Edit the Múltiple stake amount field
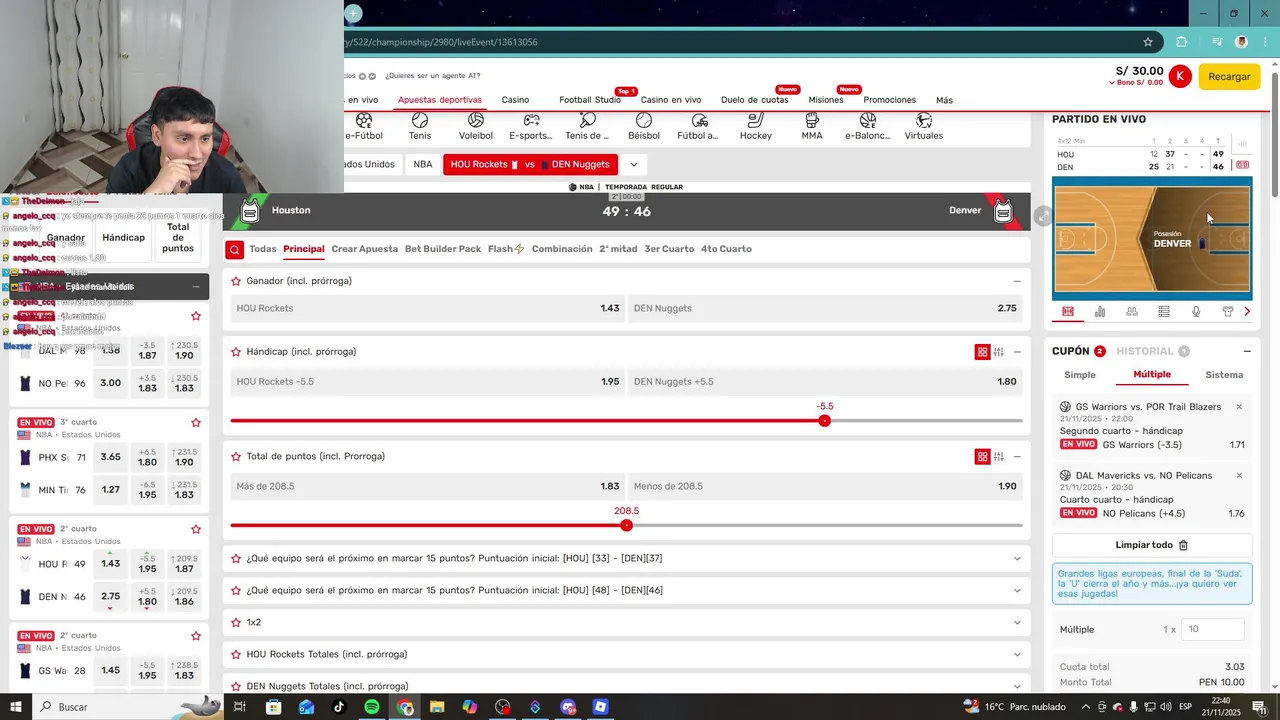 click(1213, 629)
